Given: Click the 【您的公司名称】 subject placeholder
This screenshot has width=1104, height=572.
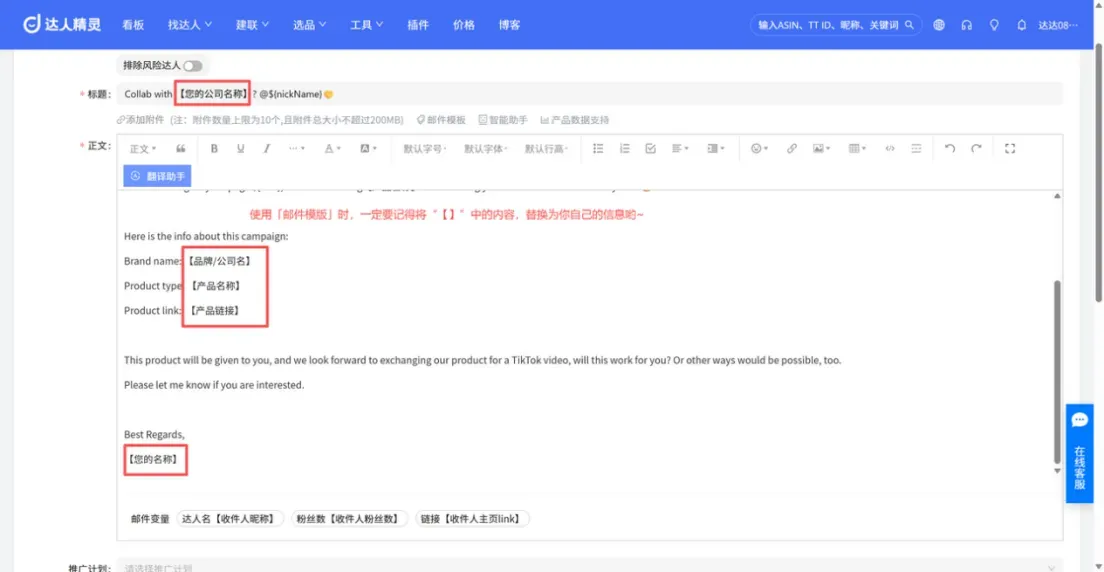Looking at the screenshot, I should tap(213, 94).
